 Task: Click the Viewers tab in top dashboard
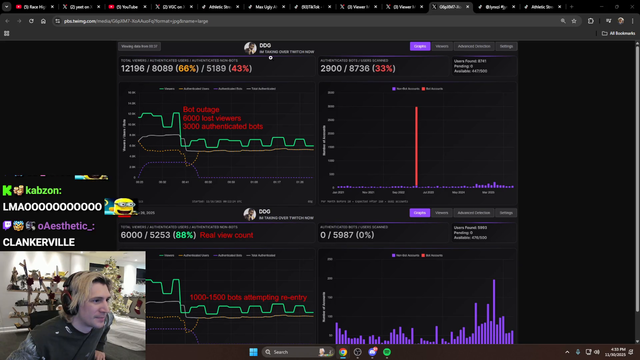[442, 46]
